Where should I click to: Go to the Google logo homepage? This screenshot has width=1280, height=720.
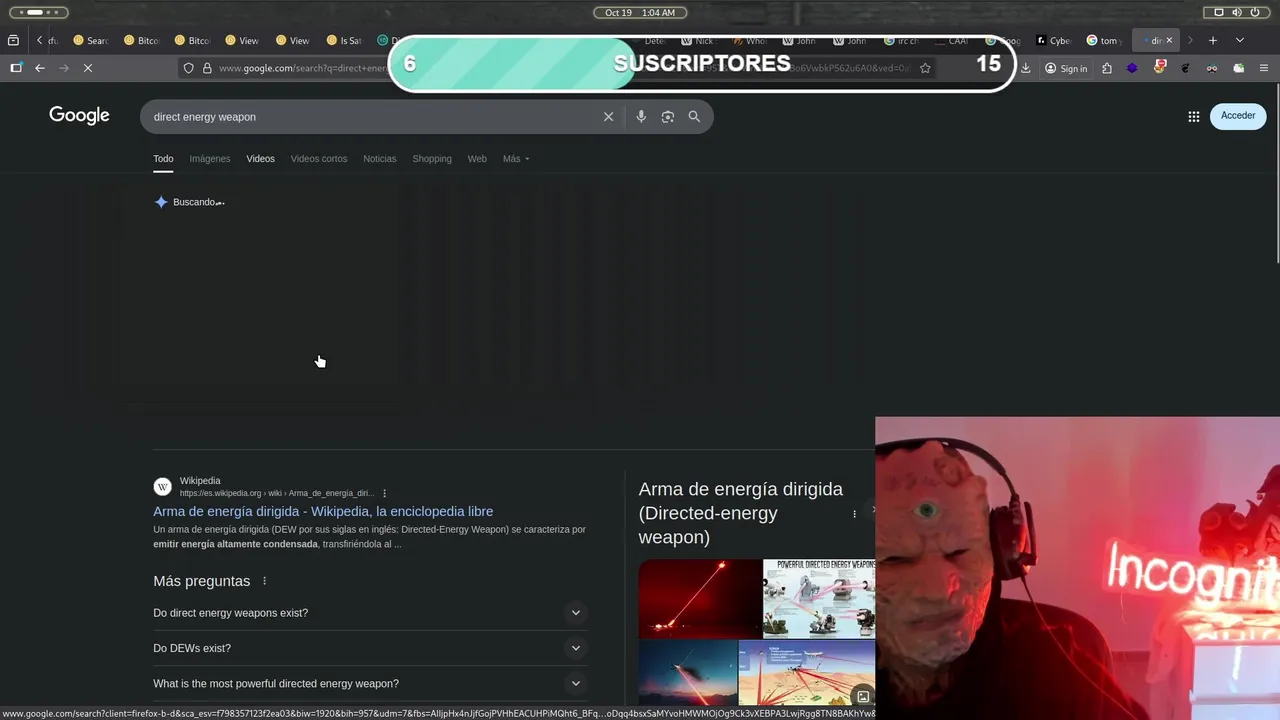click(79, 116)
